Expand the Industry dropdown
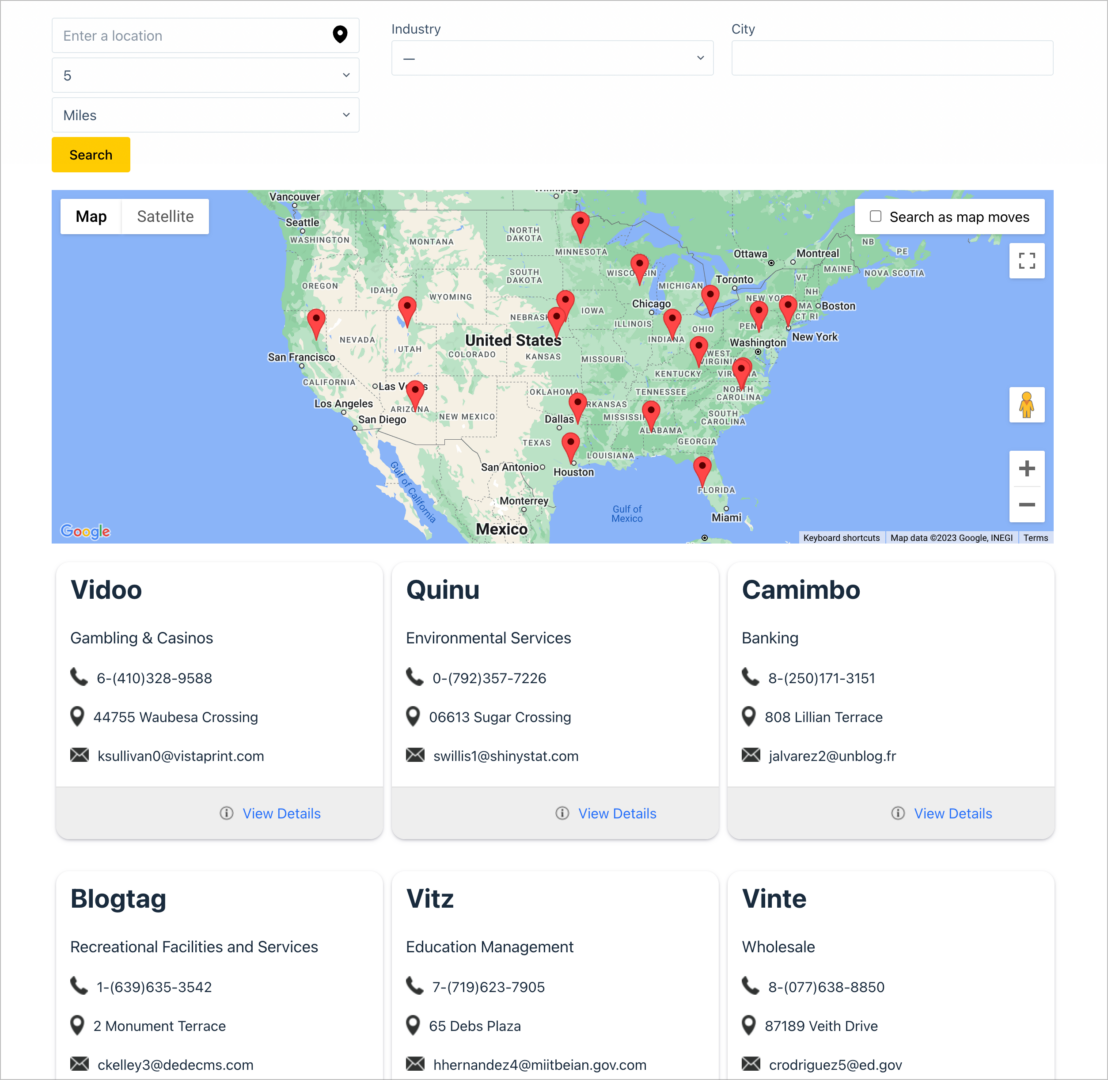This screenshot has width=1108, height=1080. [x=552, y=58]
